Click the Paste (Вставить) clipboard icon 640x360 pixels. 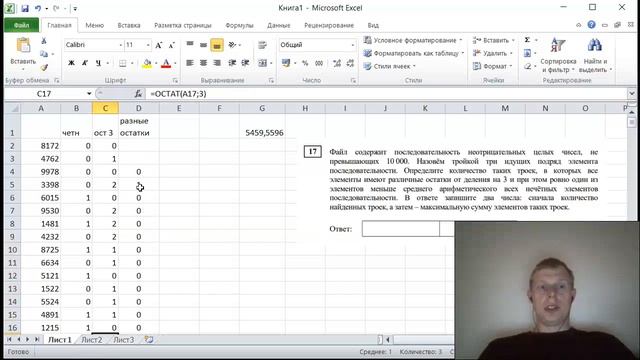pos(23,45)
